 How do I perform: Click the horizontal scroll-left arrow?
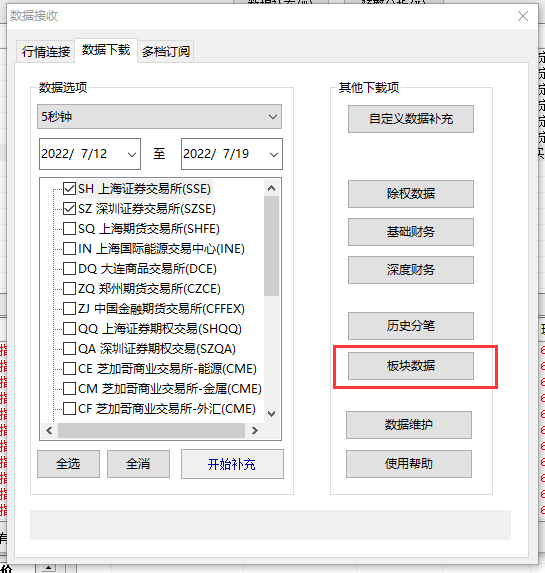[x=49, y=430]
